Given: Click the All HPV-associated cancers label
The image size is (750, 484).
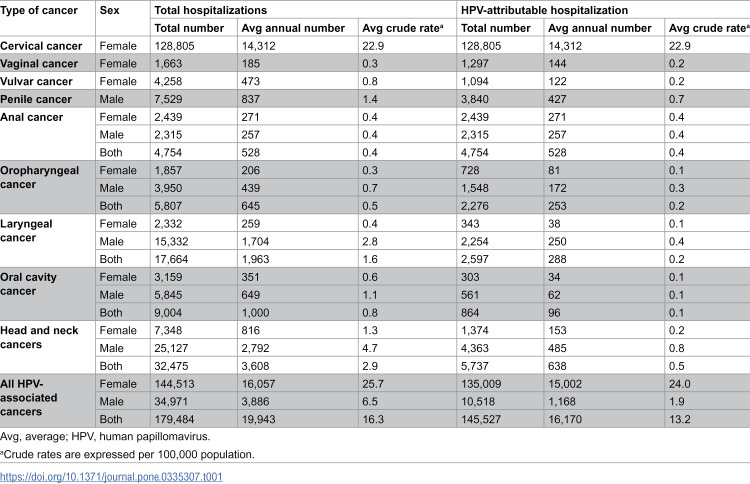Looking at the screenshot, I should point(29,398).
